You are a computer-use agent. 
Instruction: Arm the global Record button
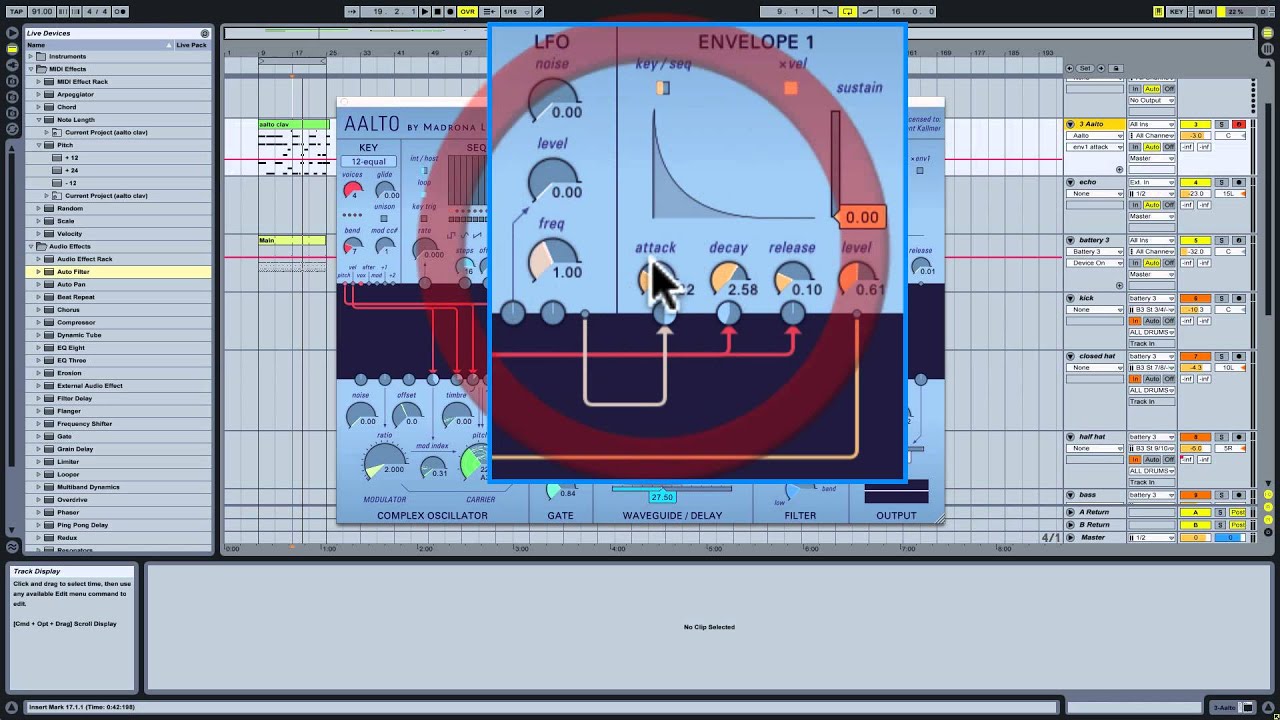pos(450,11)
